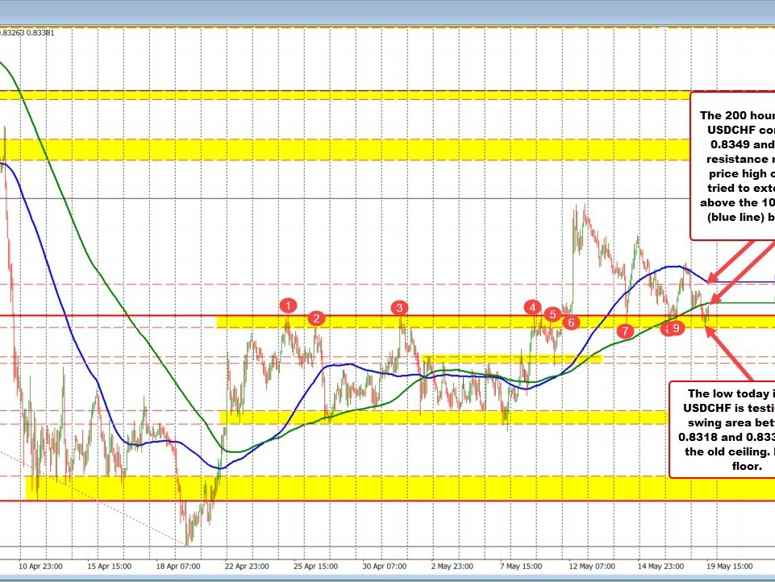
Task: Click the '14 May 23:00' date label
Action: (x=660, y=566)
